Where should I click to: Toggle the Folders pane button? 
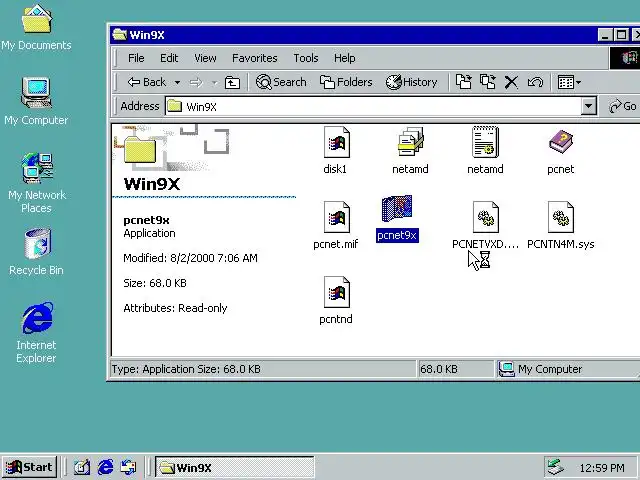346,82
